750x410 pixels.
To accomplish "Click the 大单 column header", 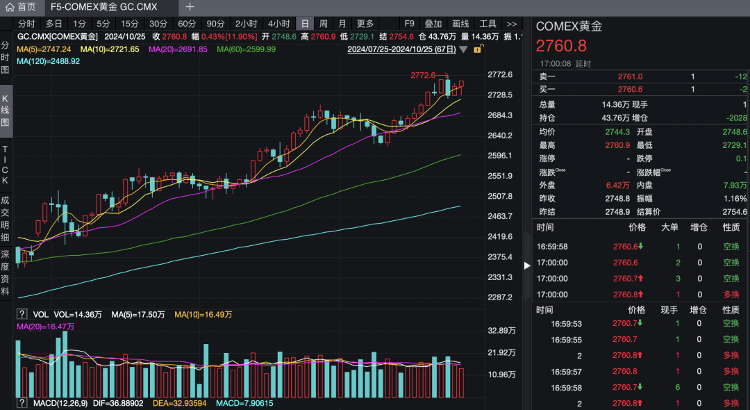I will tap(669, 227).
